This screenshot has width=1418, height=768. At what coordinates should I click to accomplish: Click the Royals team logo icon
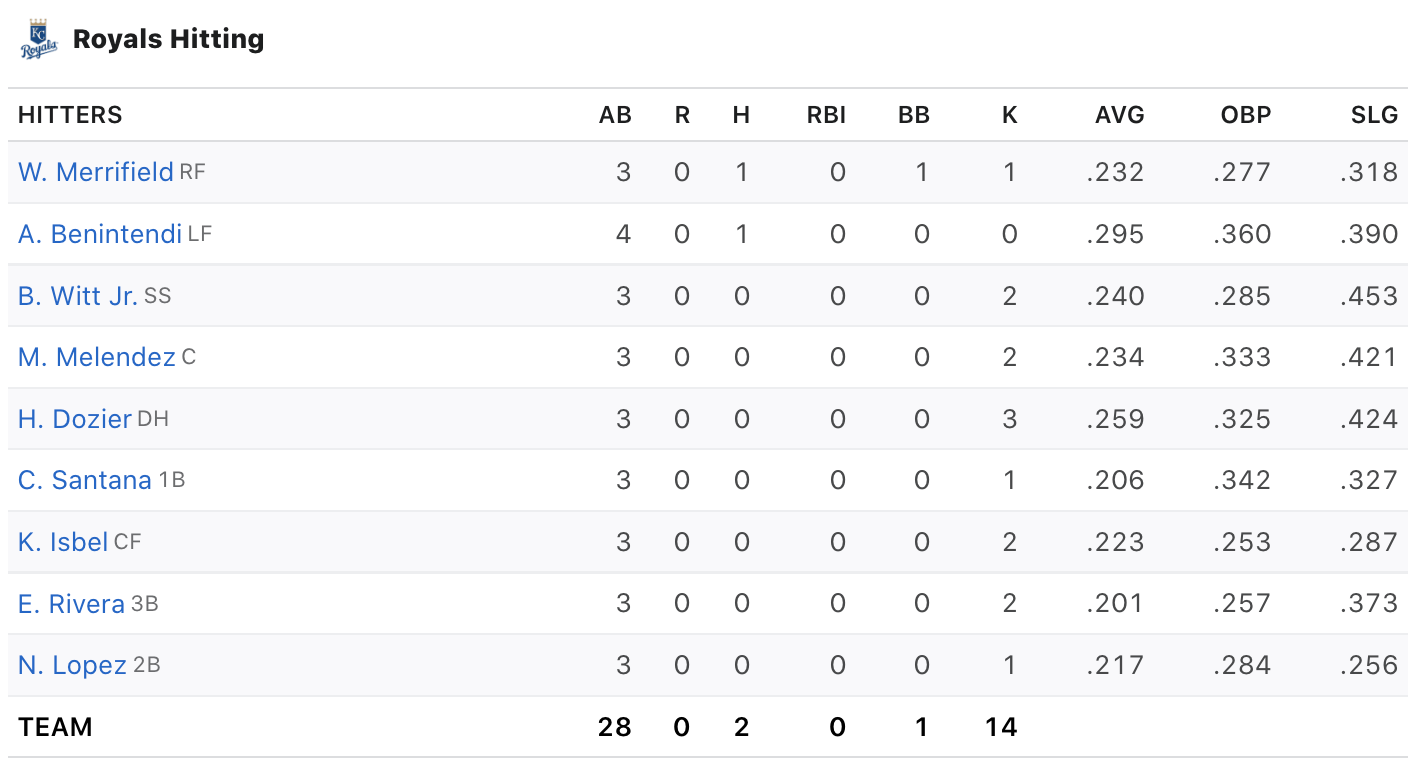click(38, 39)
